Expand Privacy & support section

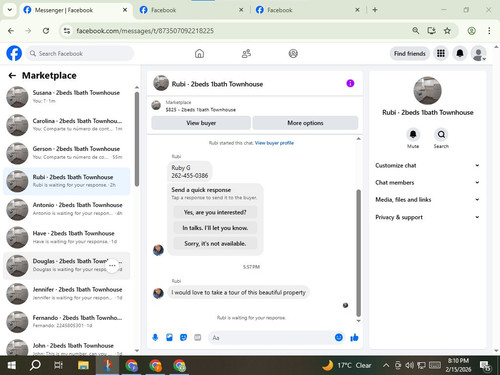[427, 217]
